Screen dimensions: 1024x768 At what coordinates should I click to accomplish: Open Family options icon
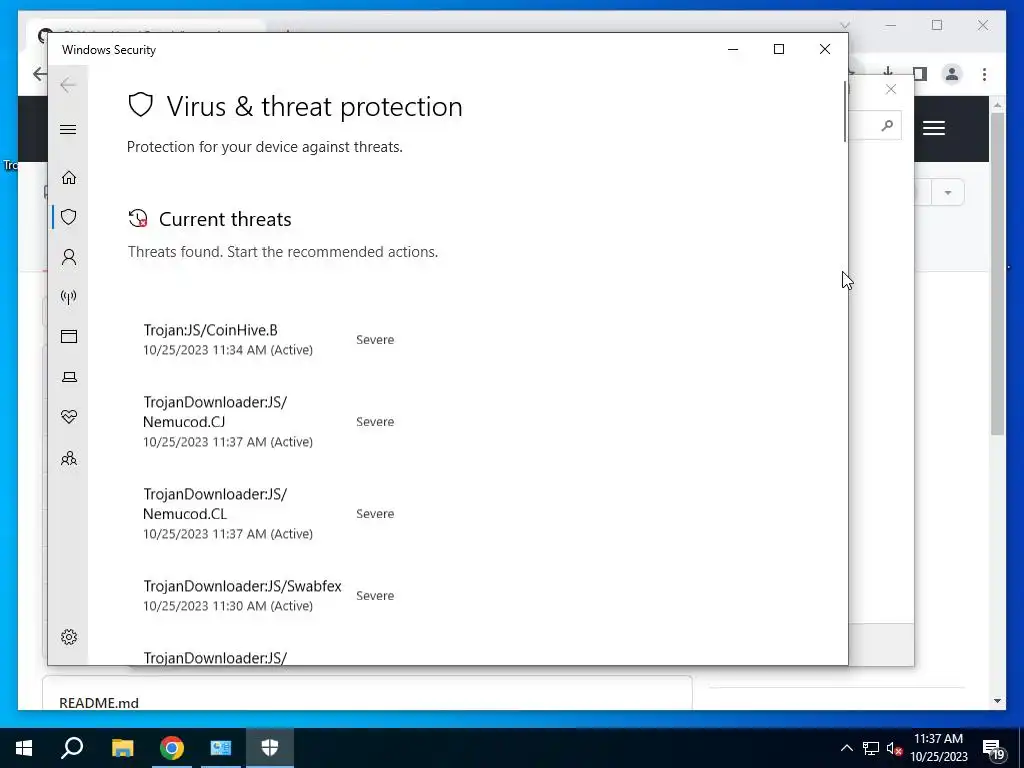[x=69, y=458]
